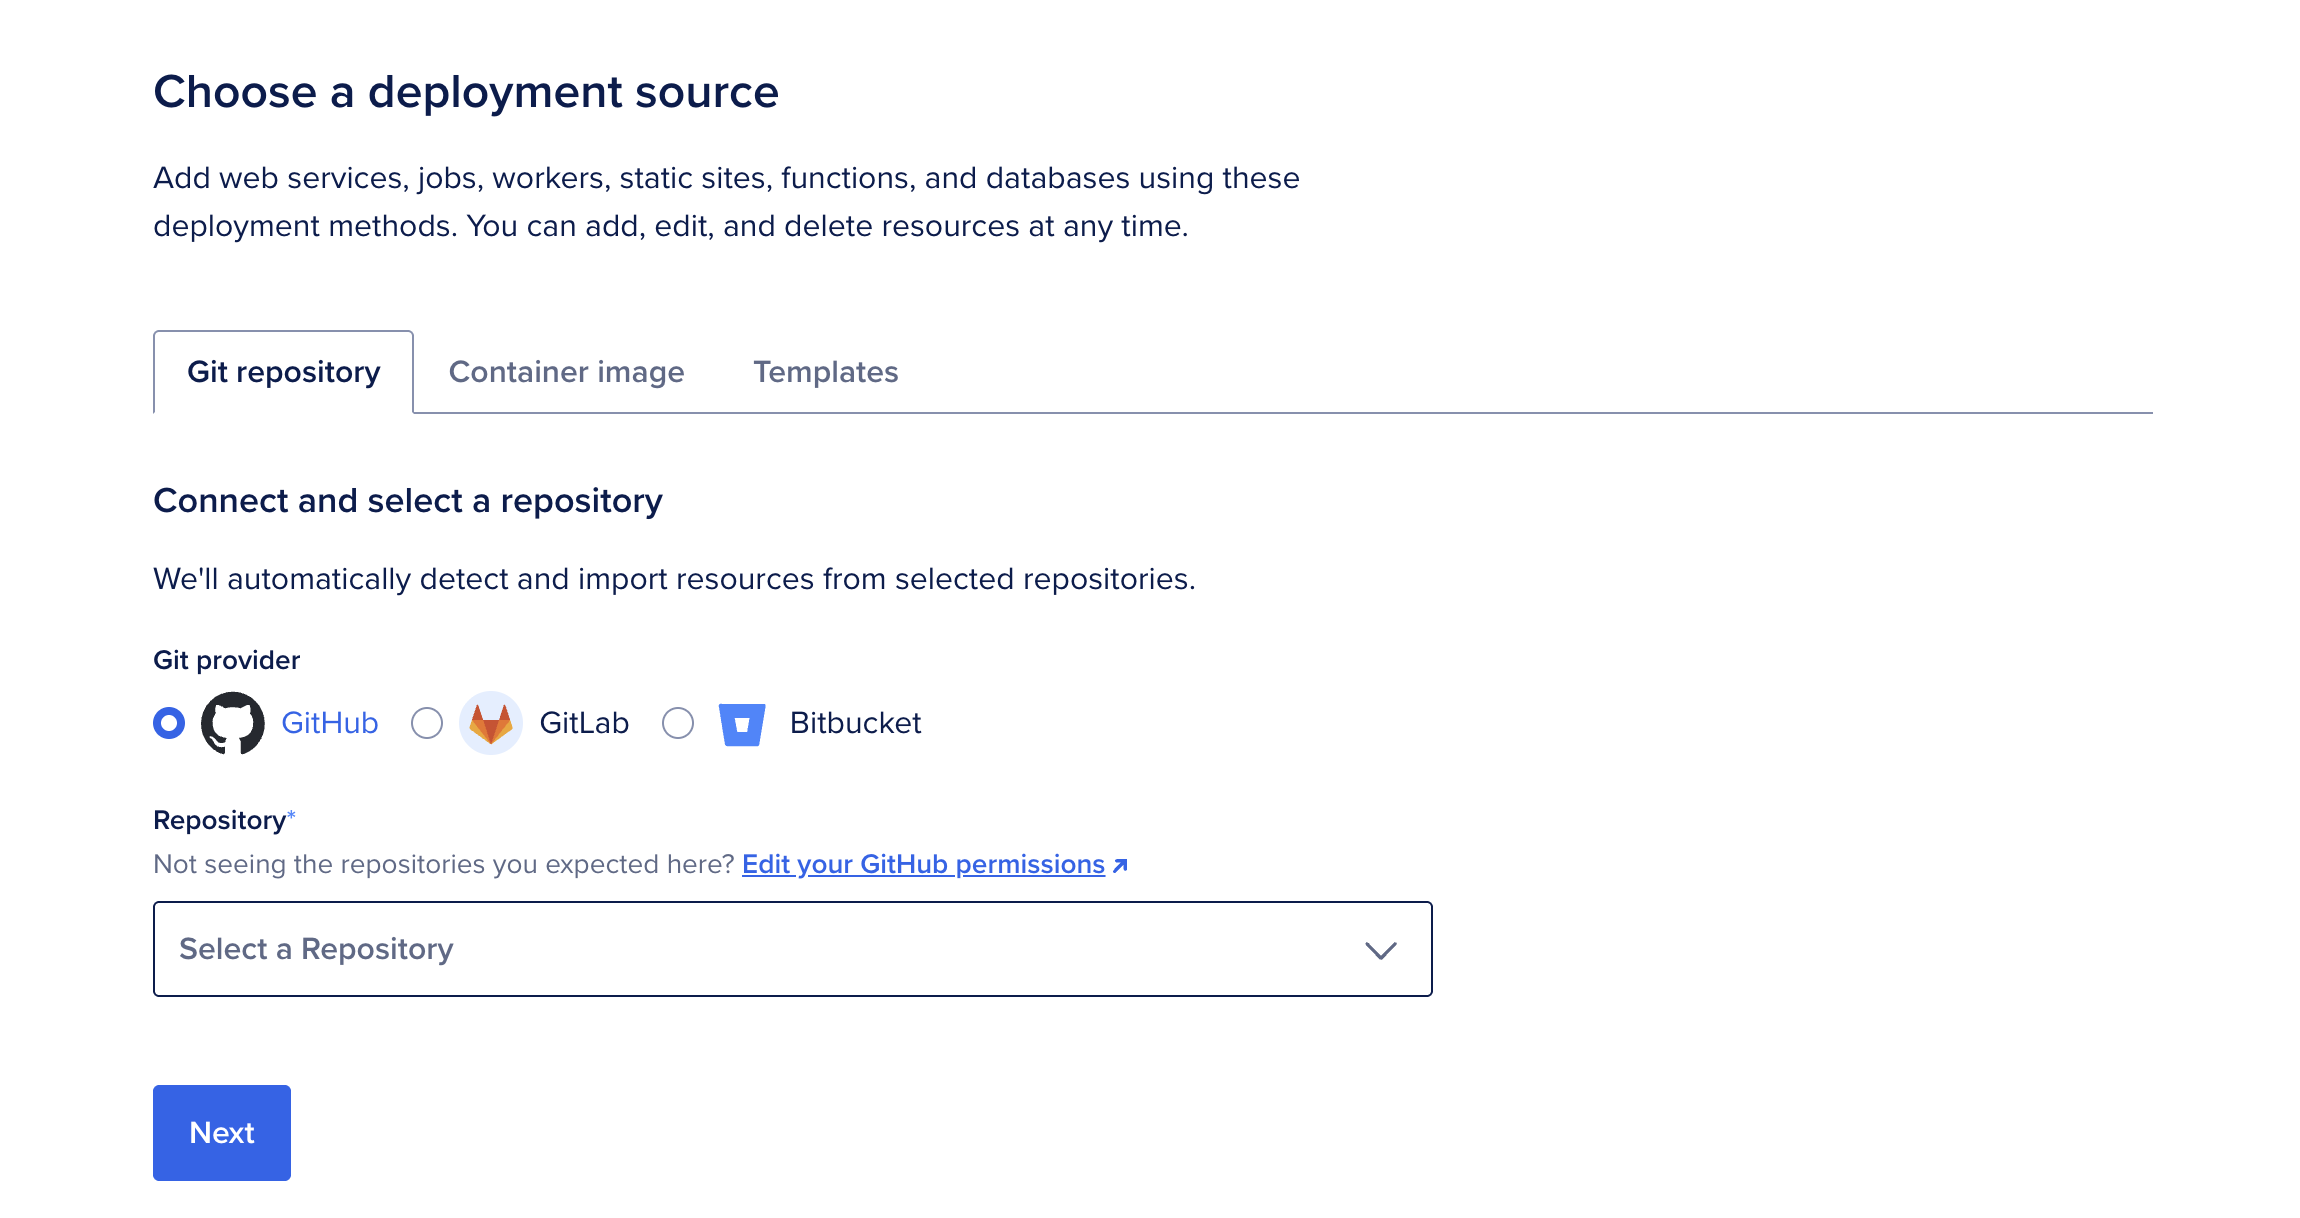The height and width of the screenshot is (1218, 2300).
Task: Switch to the Container image tab
Action: (x=566, y=372)
